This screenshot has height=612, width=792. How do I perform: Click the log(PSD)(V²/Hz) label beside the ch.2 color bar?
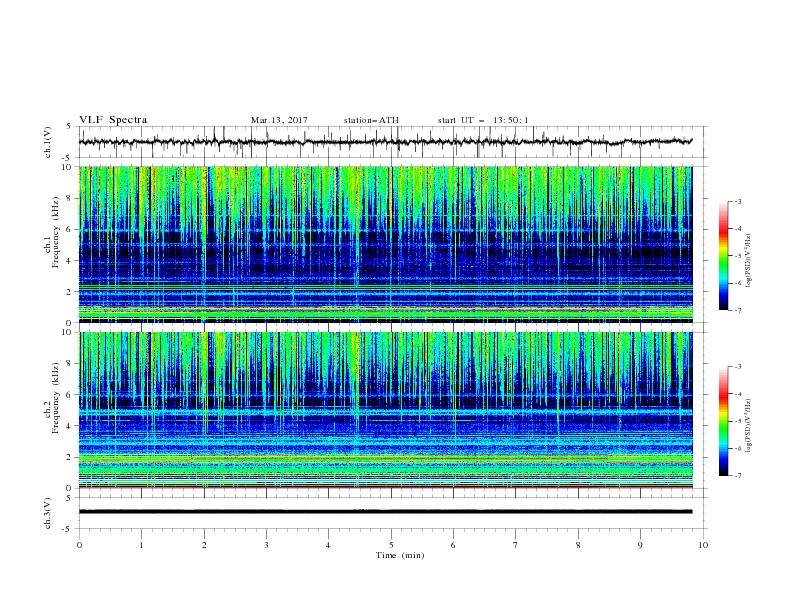(748, 426)
